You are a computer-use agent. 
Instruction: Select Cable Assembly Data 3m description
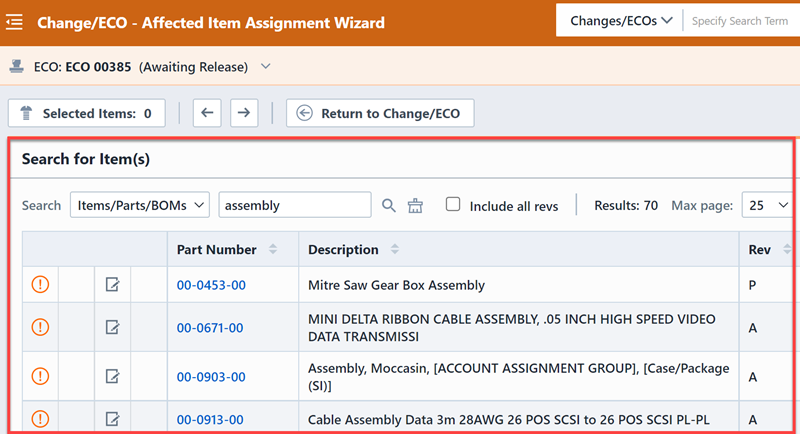point(509,419)
